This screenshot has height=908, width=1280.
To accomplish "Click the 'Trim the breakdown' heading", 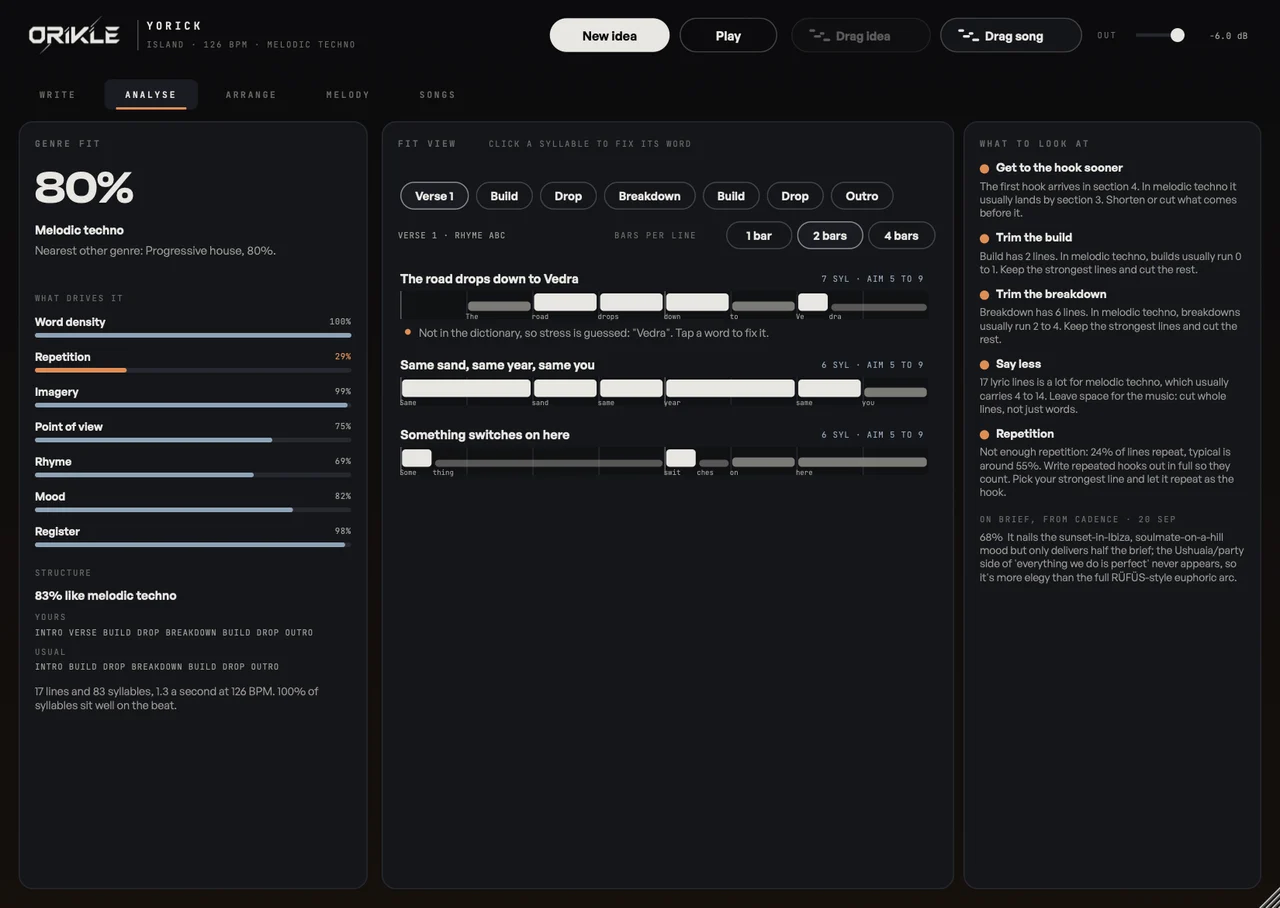I will 1051,294.
